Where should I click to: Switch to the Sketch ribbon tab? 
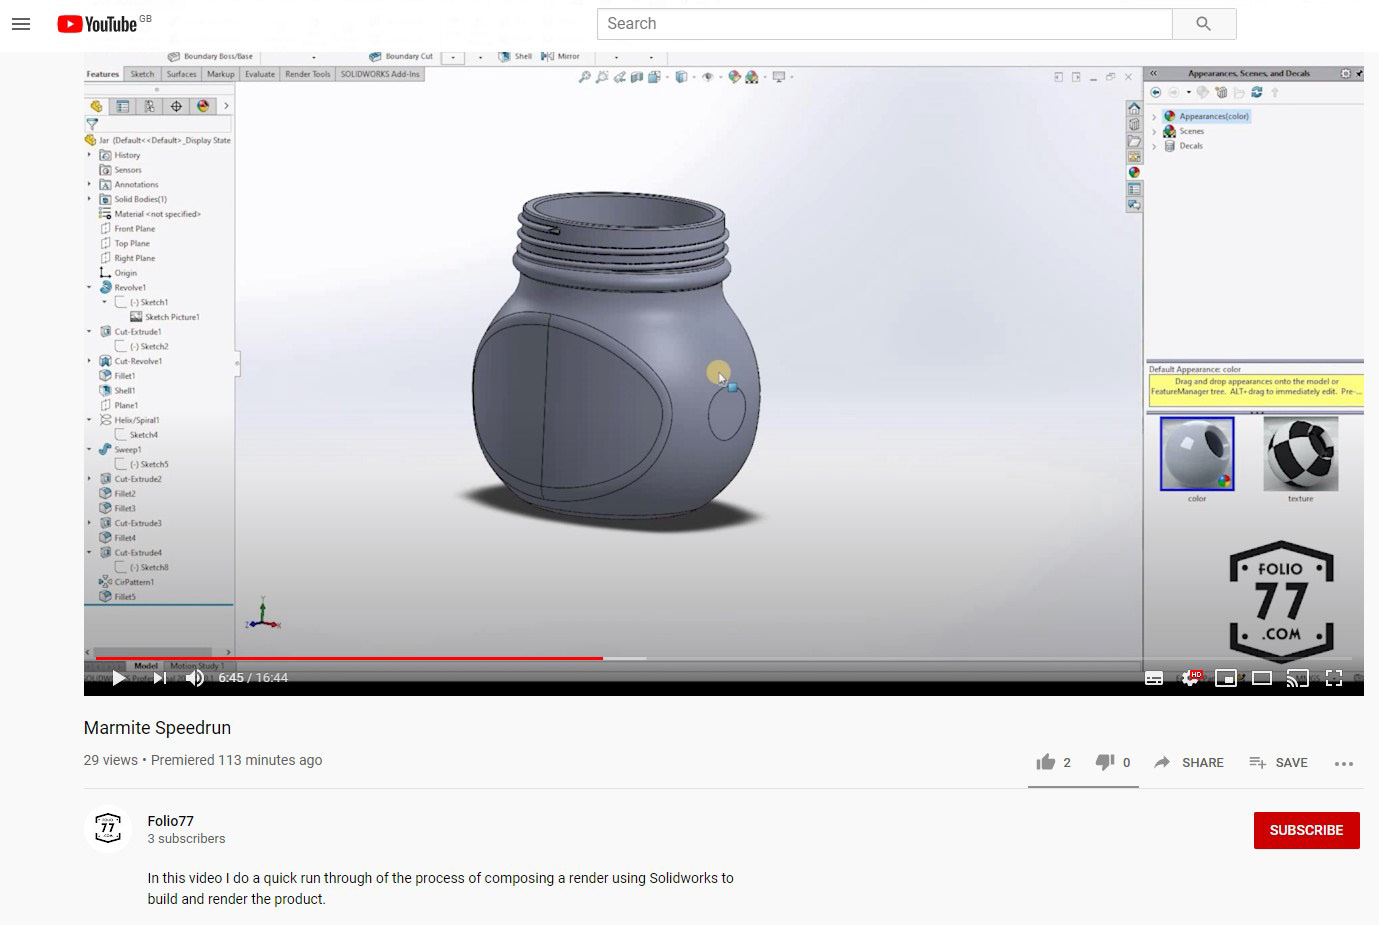point(143,74)
